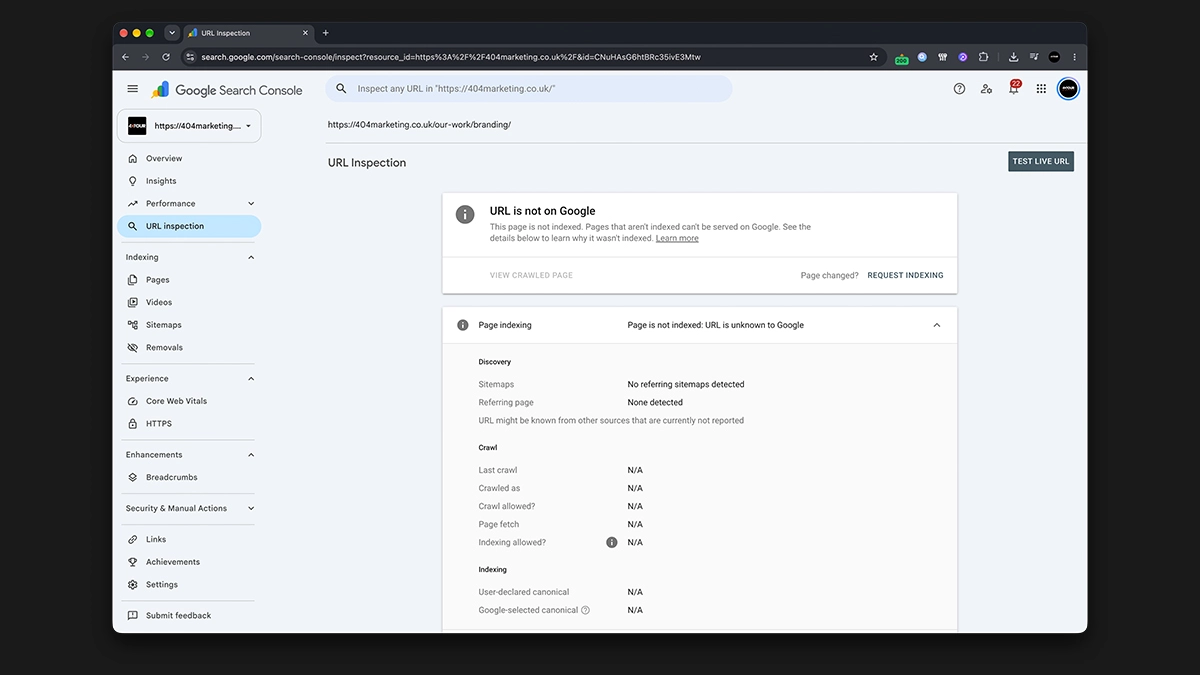Click the site info icon in address bar
This screenshot has width=1200, height=675.
tap(190, 57)
